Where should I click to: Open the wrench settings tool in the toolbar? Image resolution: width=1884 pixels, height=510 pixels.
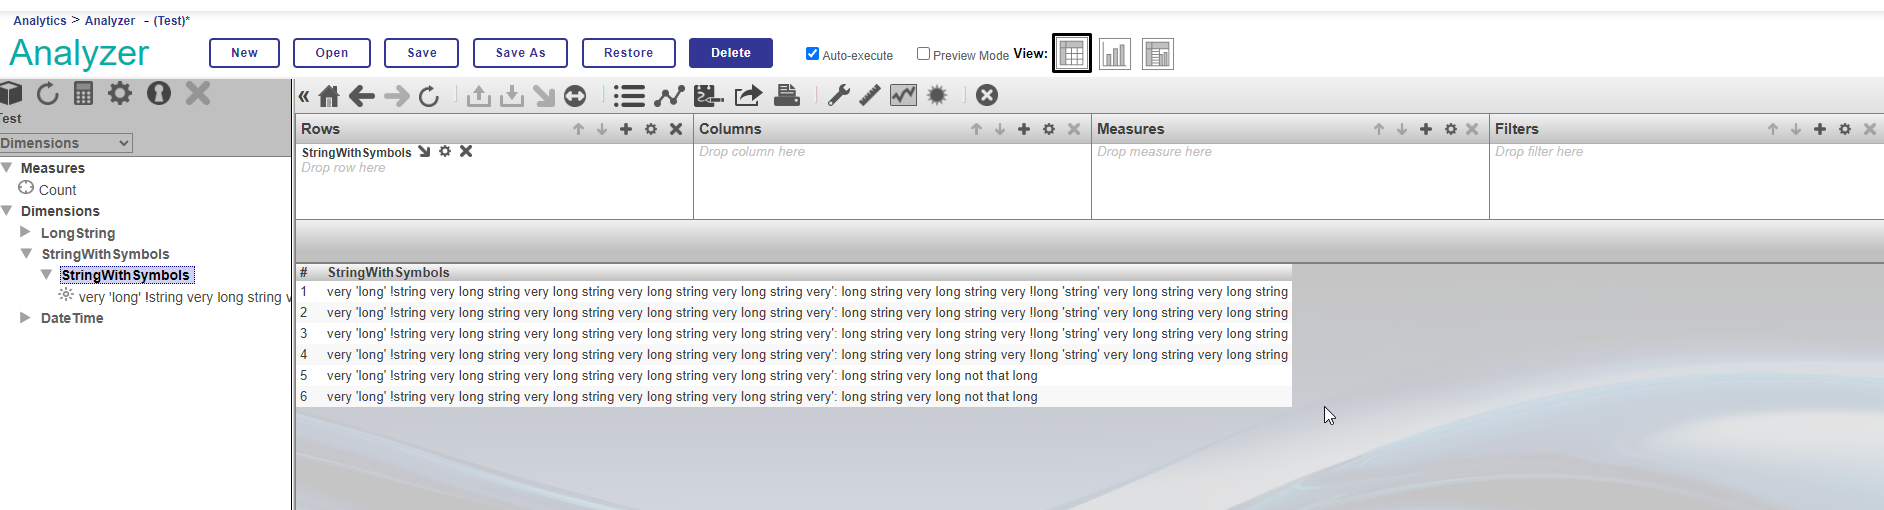(838, 95)
